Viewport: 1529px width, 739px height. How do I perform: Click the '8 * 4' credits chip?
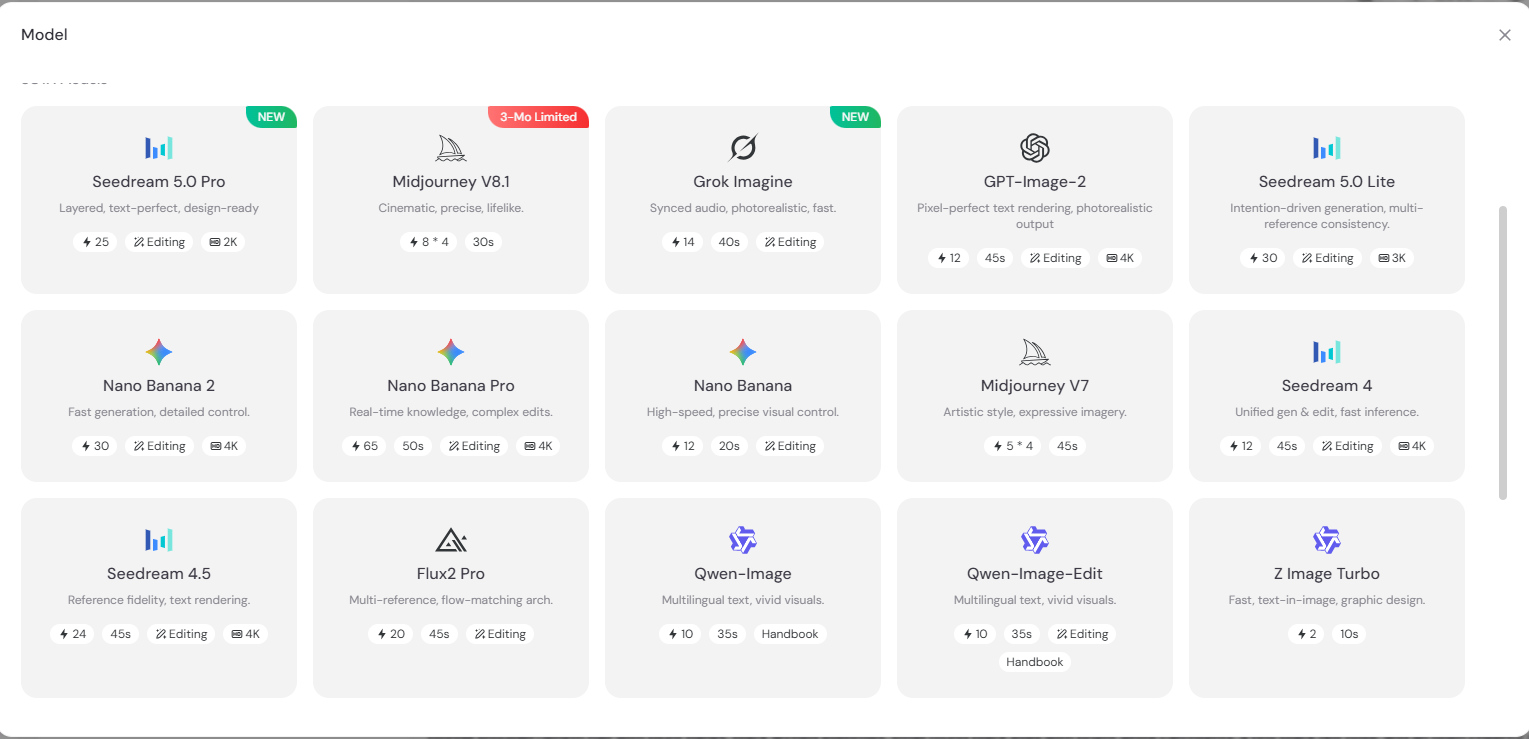(x=428, y=242)
